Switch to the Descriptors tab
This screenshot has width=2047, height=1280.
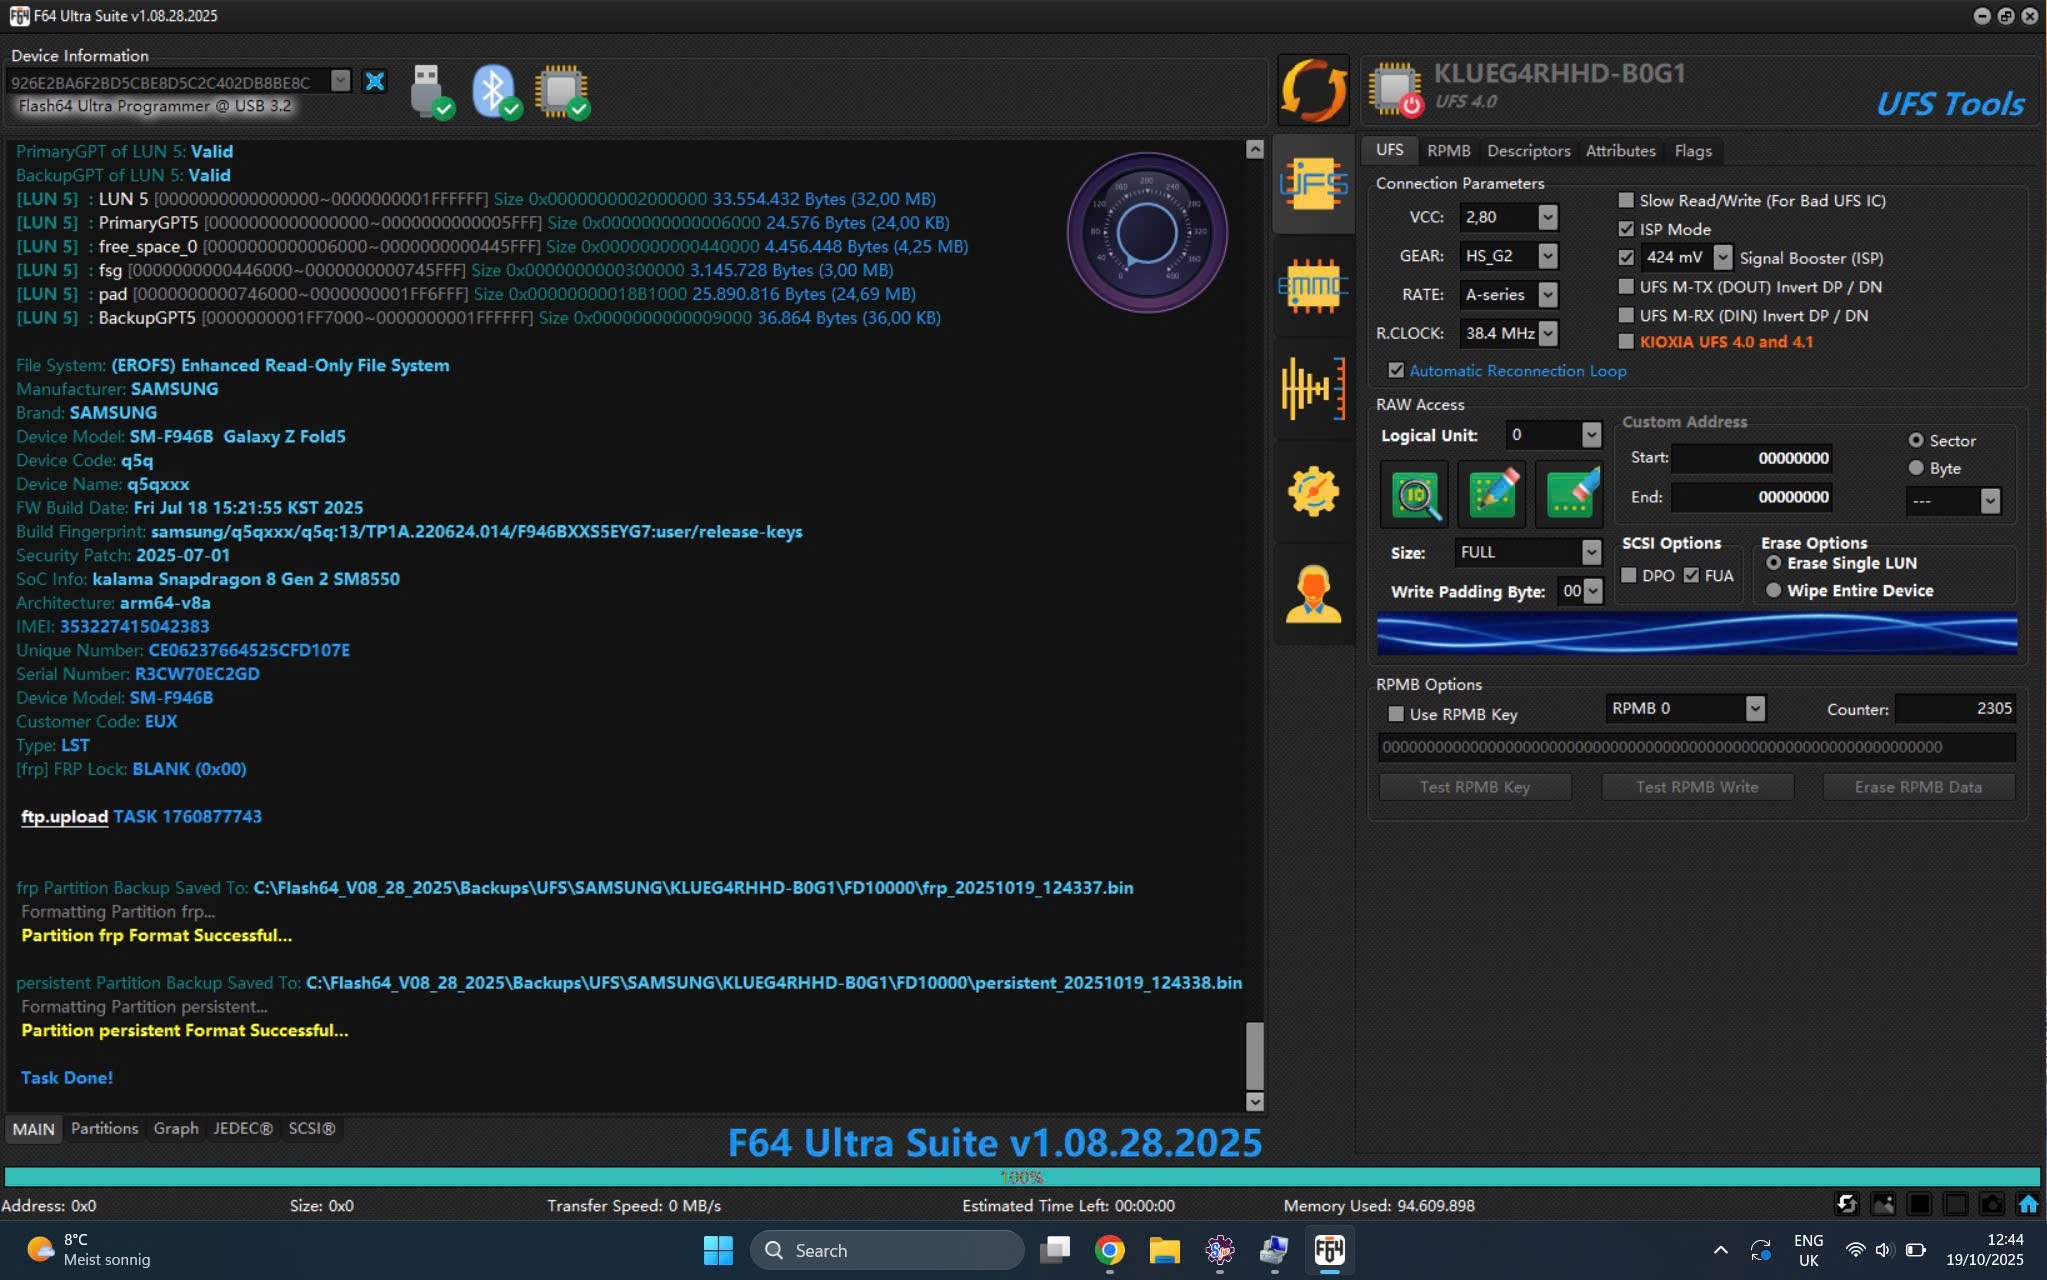1528,151
